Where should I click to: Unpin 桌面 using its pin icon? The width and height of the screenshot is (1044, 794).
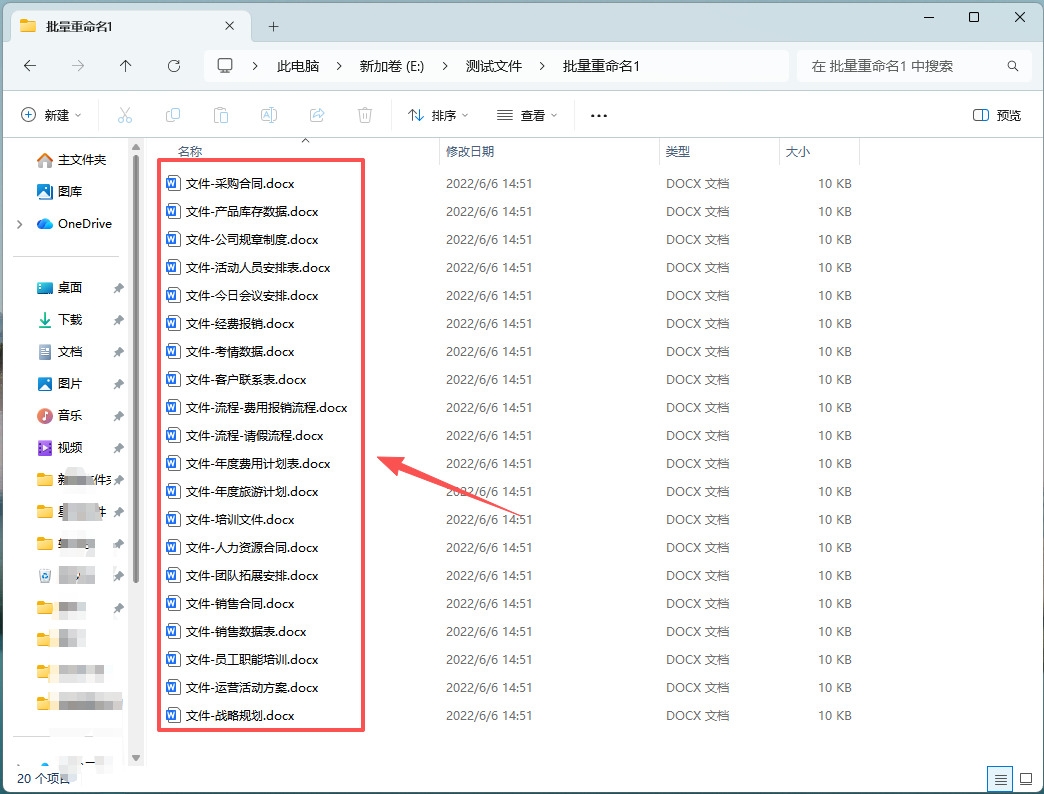(x=118, y=288)
